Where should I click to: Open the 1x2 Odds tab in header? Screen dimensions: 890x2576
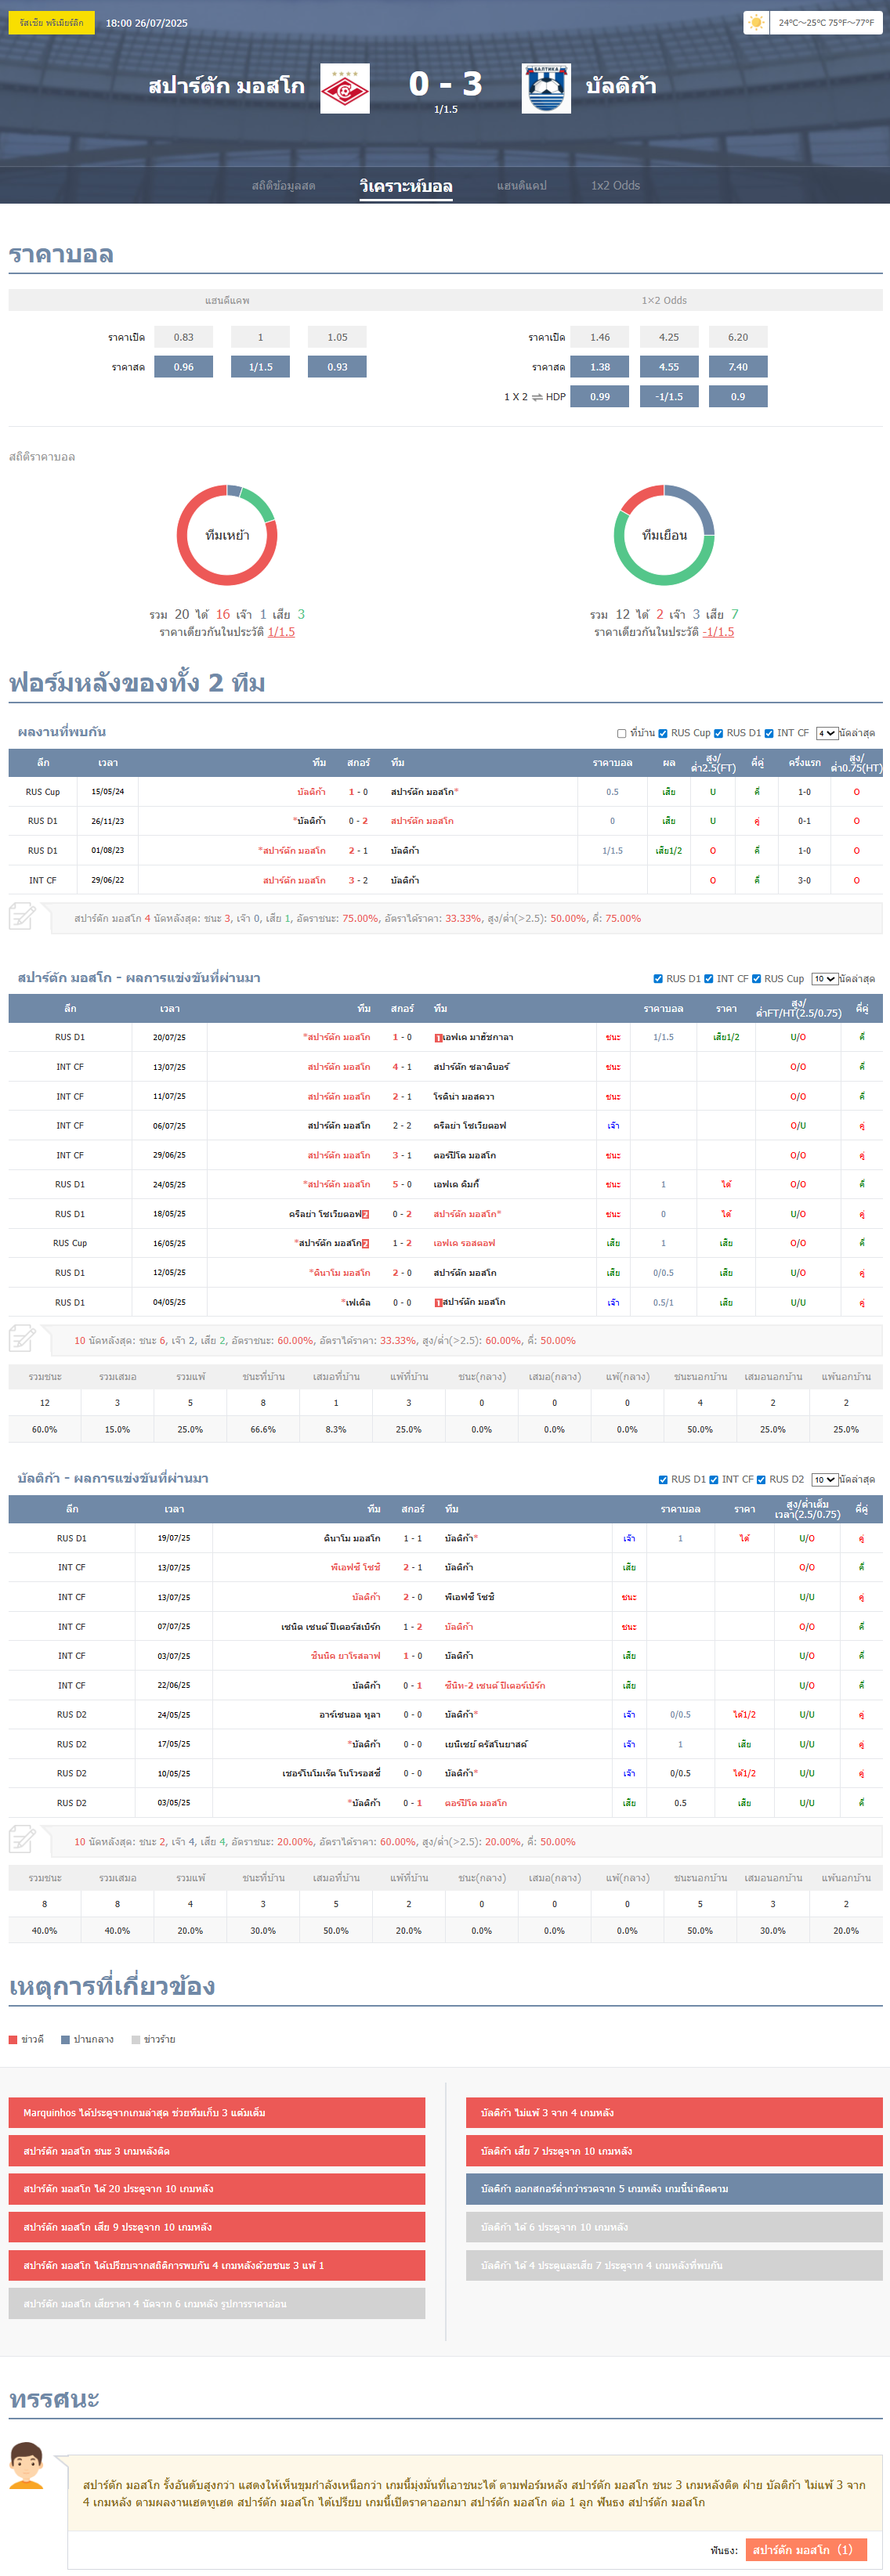[615, 185]
